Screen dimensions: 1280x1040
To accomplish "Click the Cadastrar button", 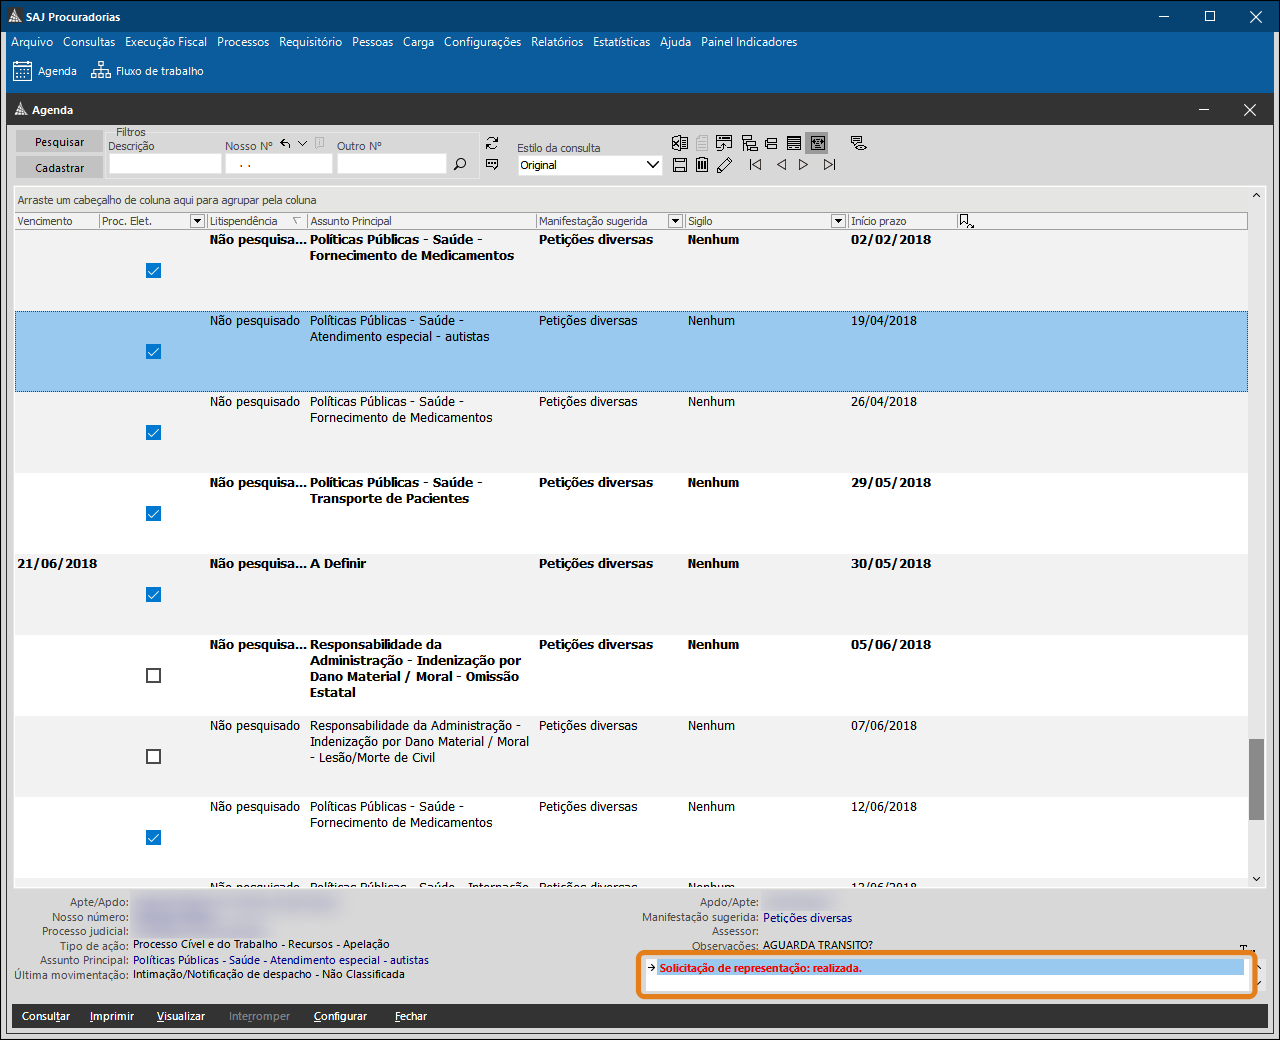I will pos(59,168).
